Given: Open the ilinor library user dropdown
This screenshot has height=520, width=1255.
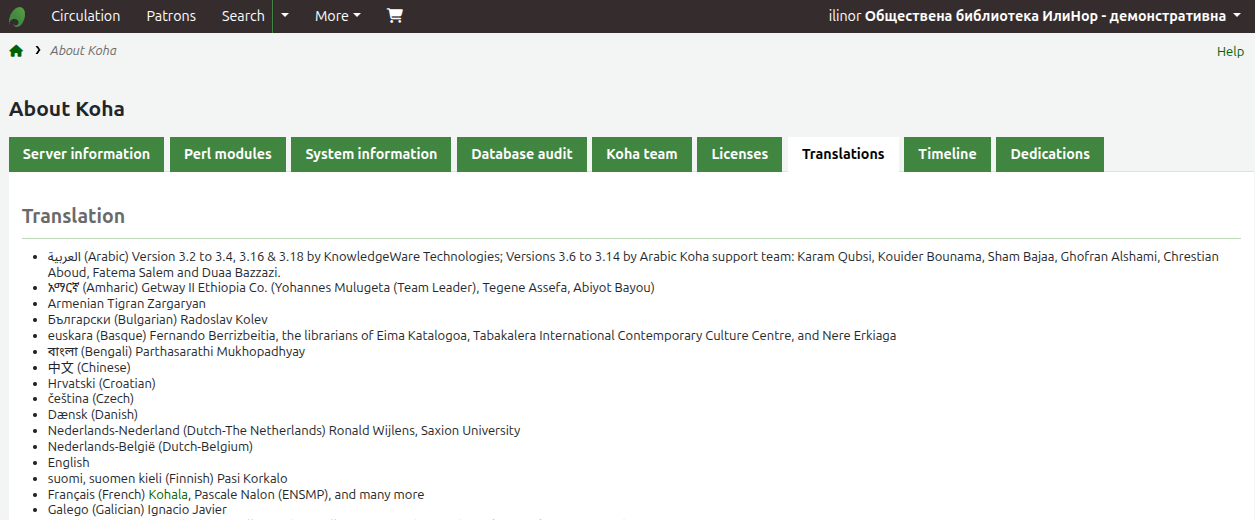Looking at the screenshot, I should click(x=1035, y=16).
